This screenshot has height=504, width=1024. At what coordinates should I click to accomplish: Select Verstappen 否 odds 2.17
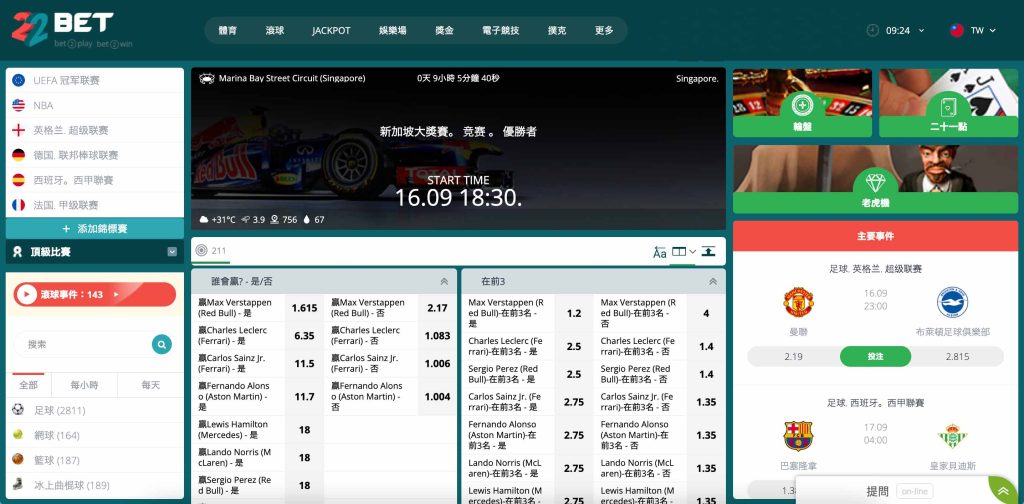[x=437, y=308]
